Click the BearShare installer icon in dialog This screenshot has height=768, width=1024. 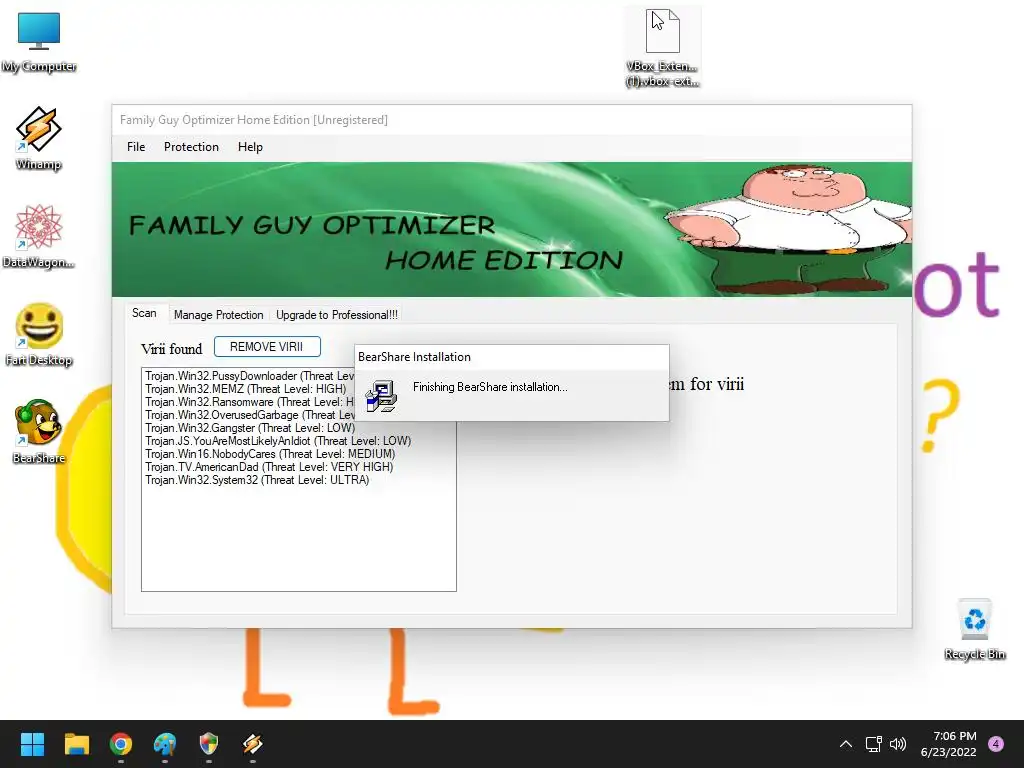point(381,396)
